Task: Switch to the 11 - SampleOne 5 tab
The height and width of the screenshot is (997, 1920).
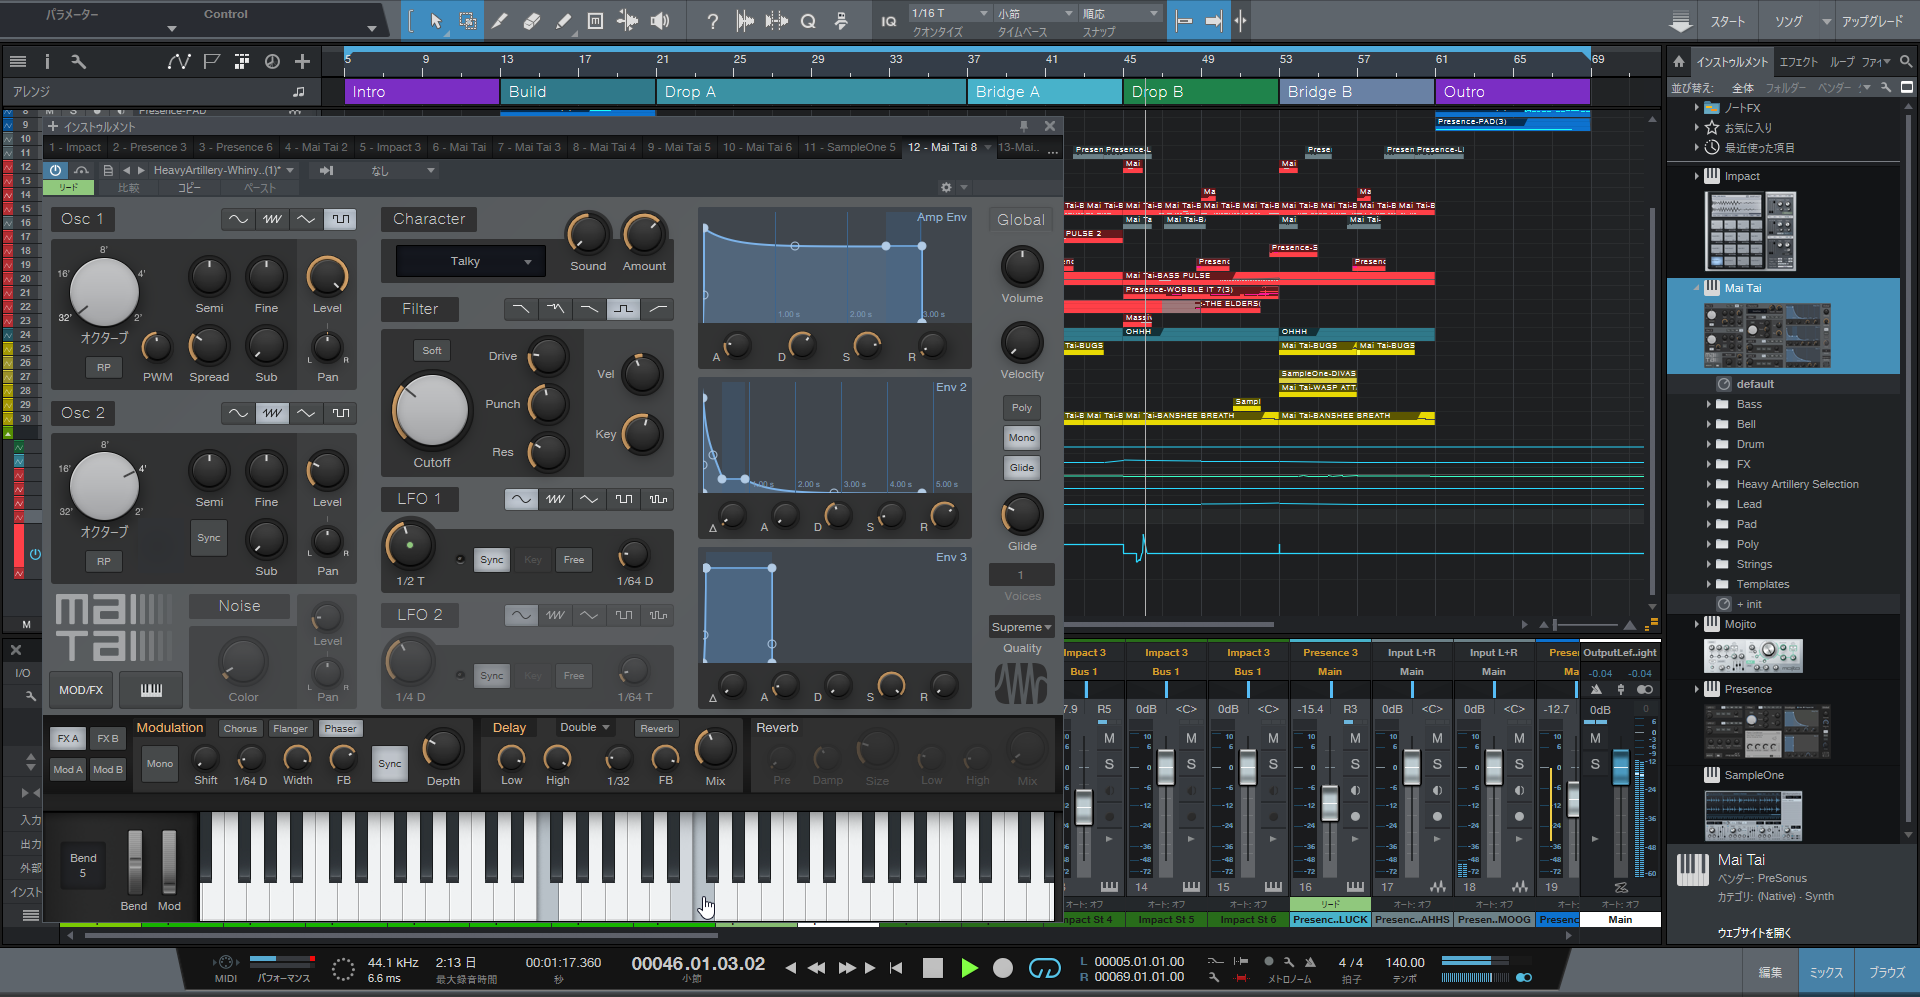Action: point(850,147)
